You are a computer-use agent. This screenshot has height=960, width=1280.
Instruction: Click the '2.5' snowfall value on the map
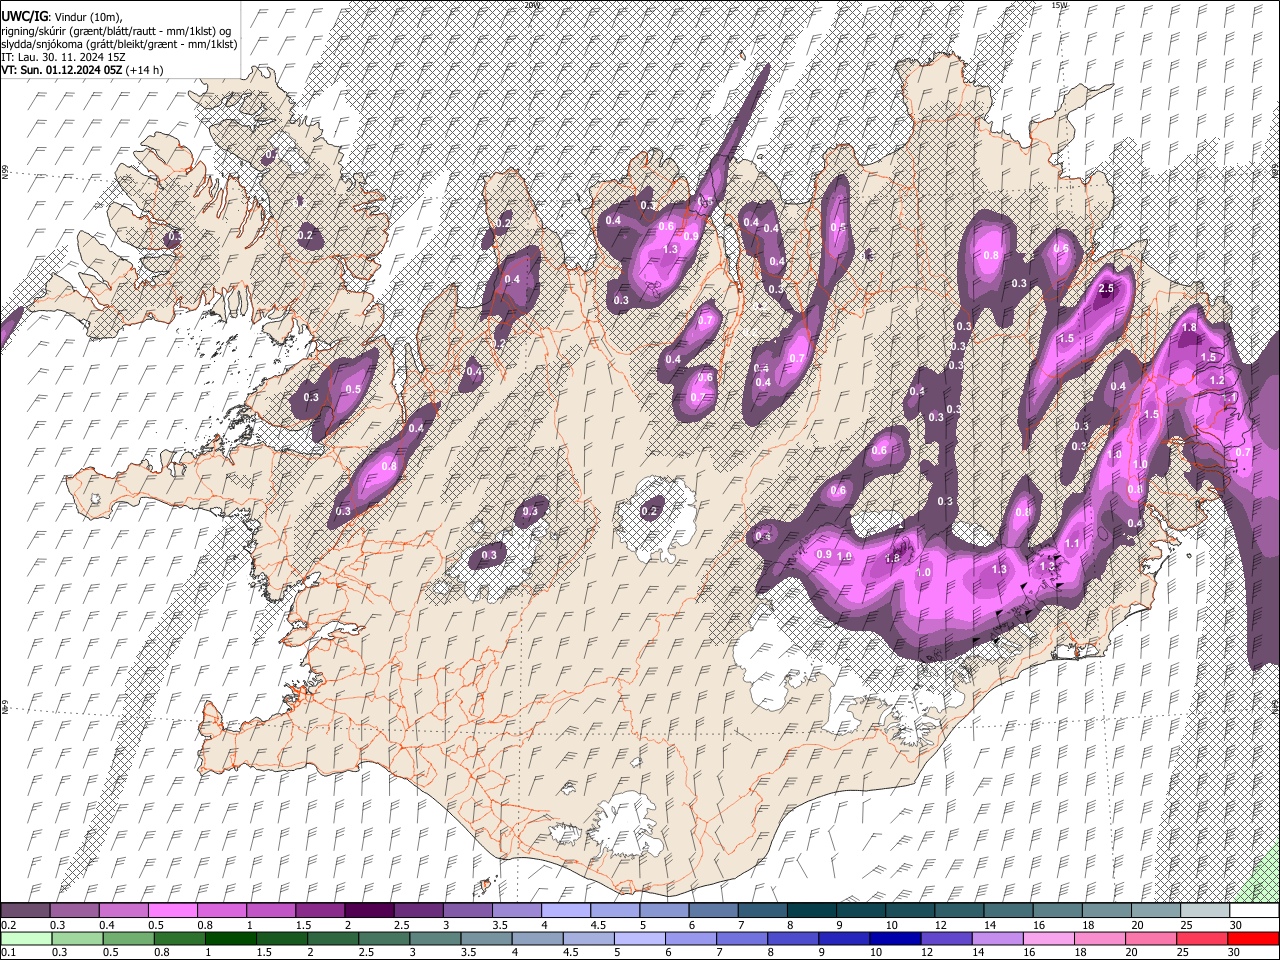pyautogui.click(x=1106, y=289)
